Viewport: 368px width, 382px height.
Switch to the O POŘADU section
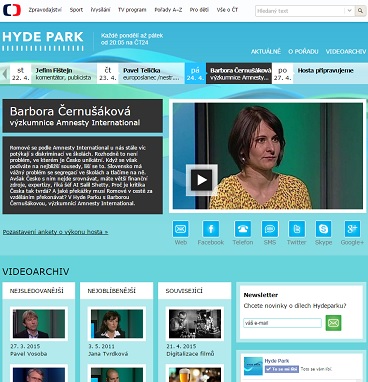[303, 51]
